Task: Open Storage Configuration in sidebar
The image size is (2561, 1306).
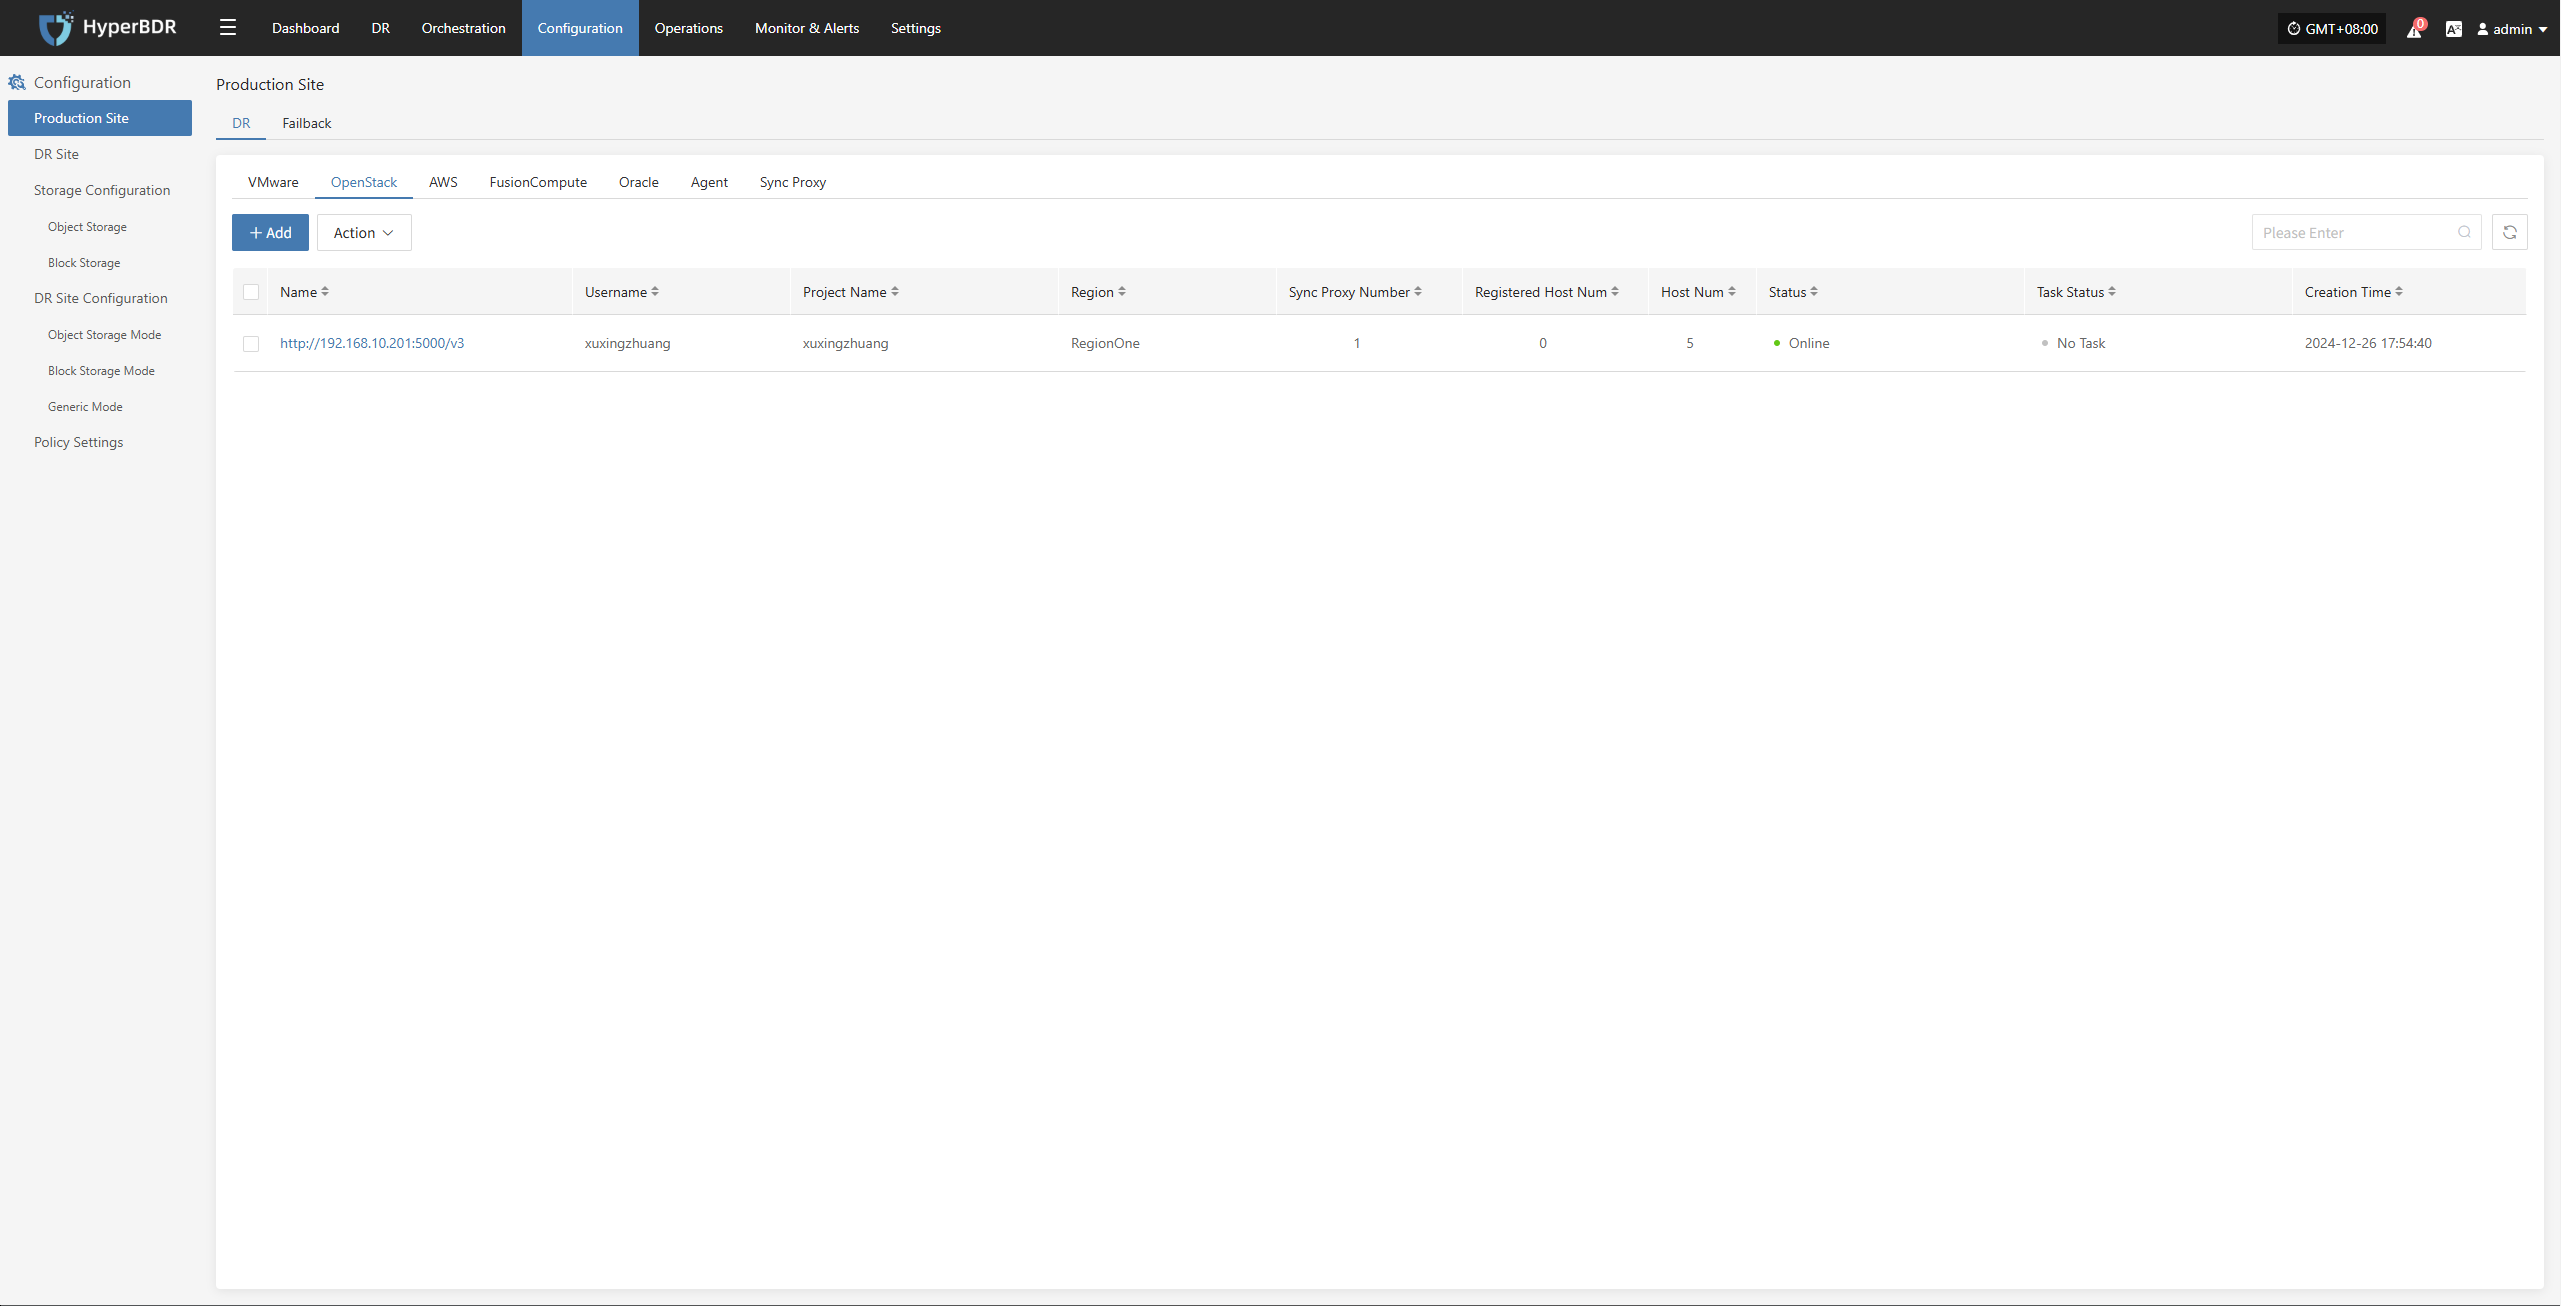Action: tap(102, 190)
